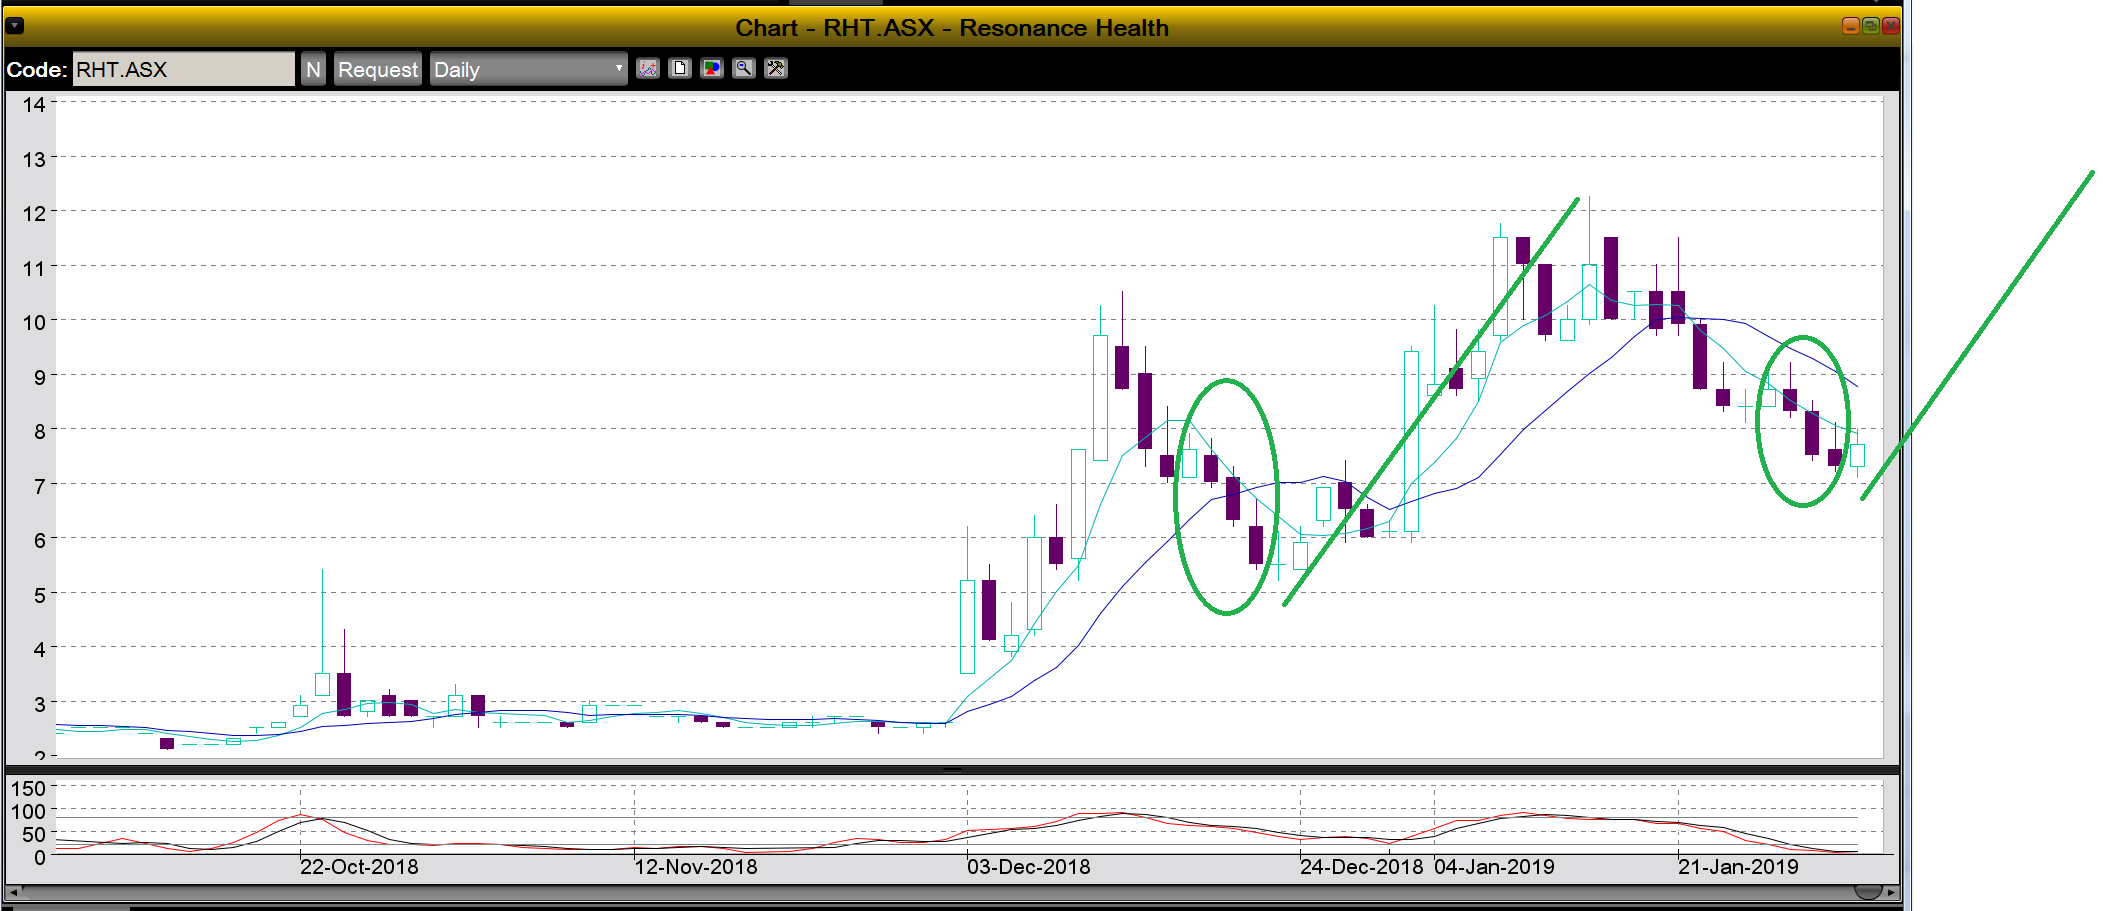Click the 03-Dec-2018 date label
The width and height of the screenshot is (2103, 911).
pos(1029,867)
